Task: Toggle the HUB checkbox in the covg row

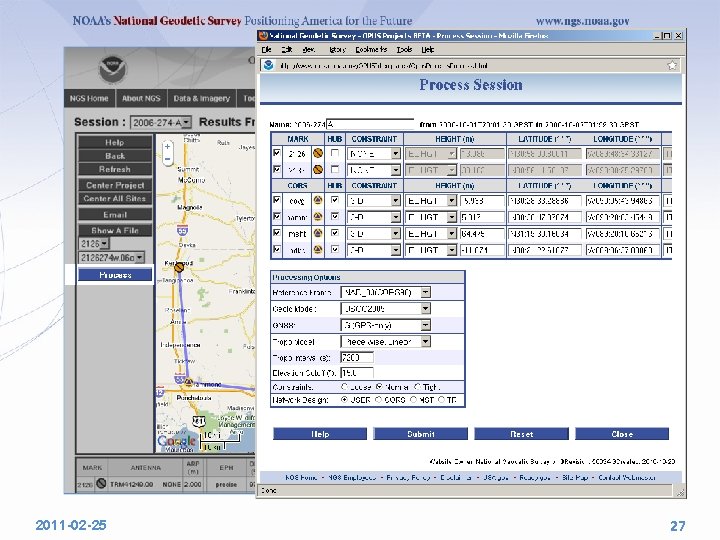Action: click(x=335, y=200)
